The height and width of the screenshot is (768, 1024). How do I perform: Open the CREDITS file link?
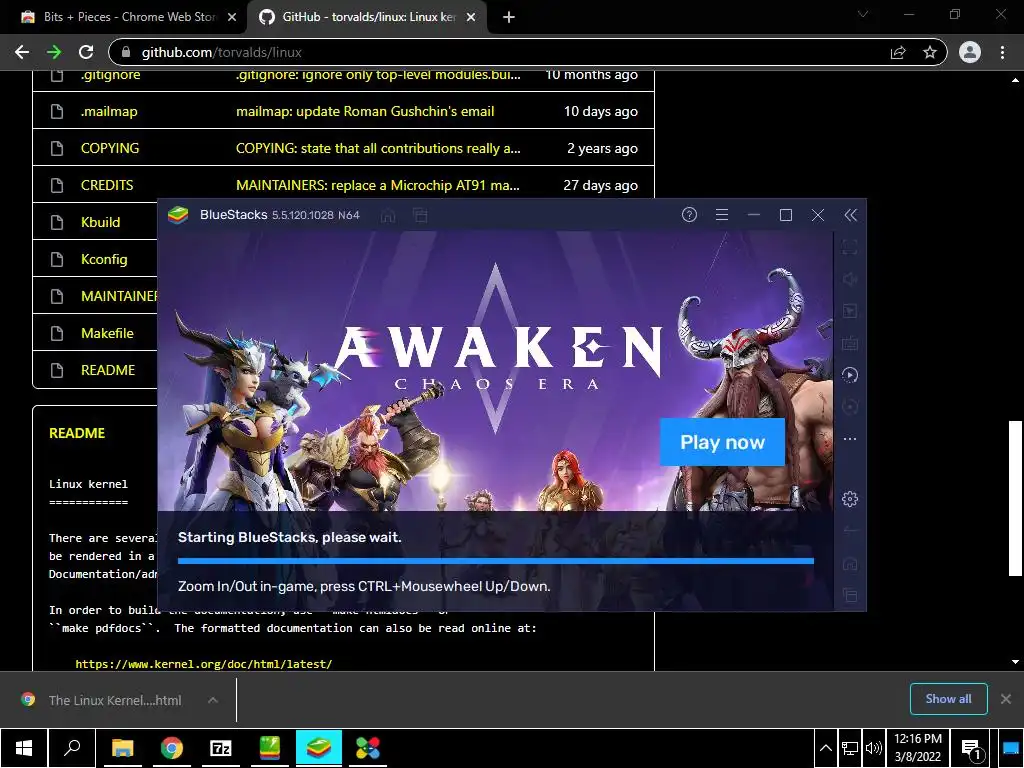click(x=107, y=185)
